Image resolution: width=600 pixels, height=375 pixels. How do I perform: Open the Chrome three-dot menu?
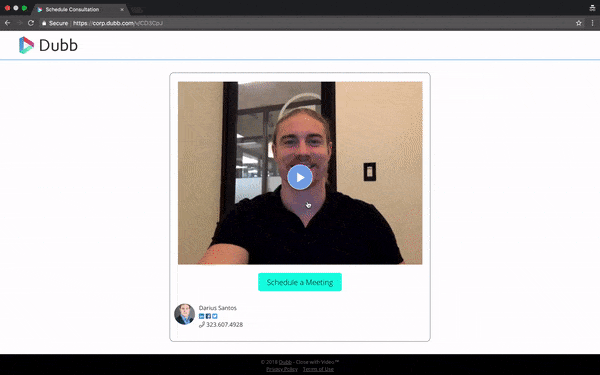pyautogui.click(x=592, y=23)
